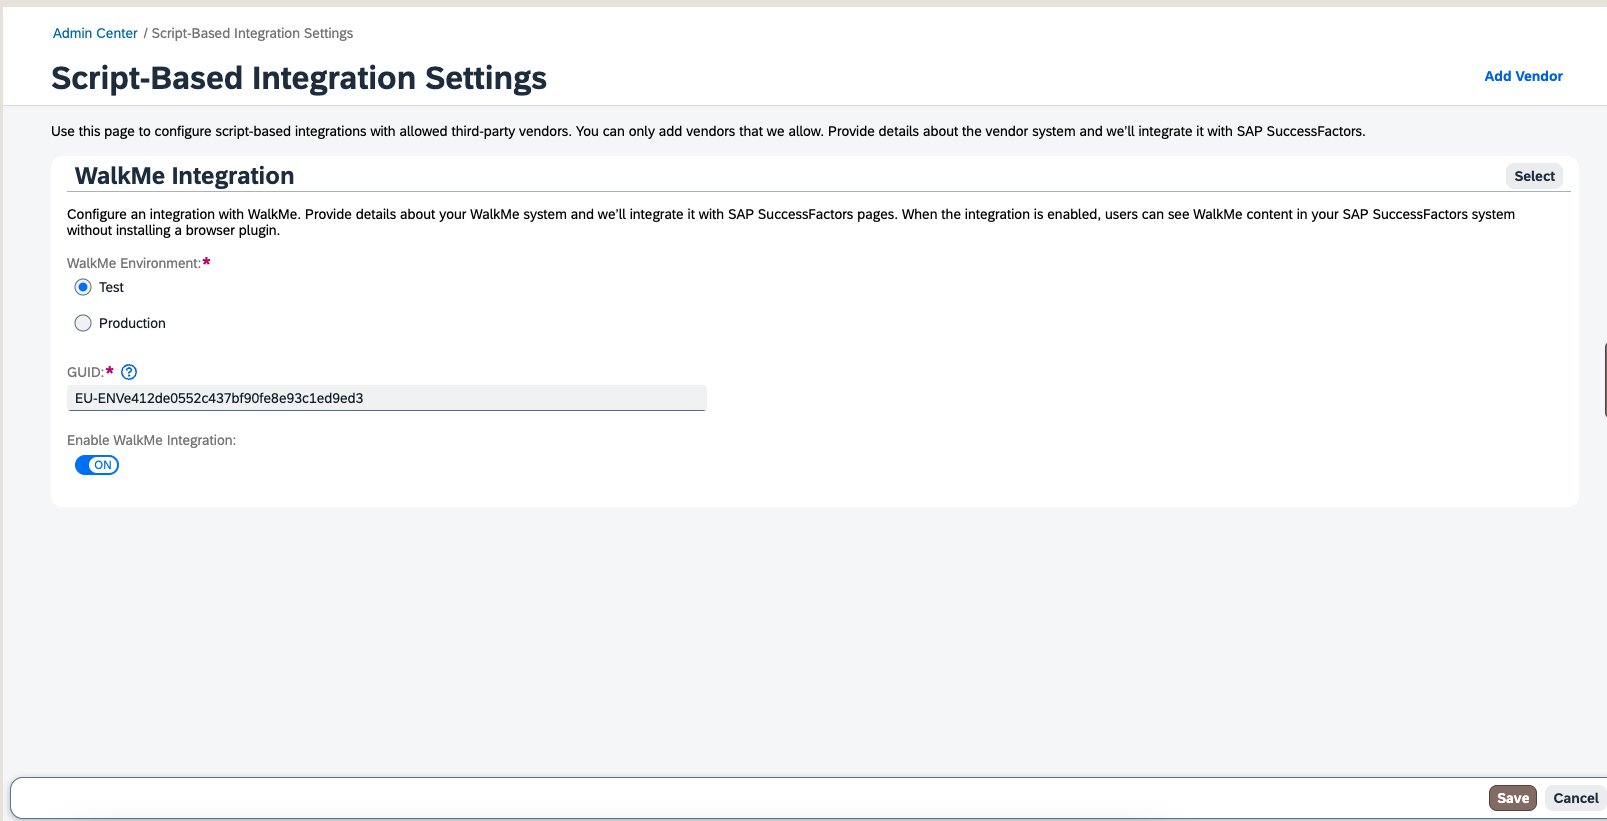This screenshot has height=821, width=1607.
Task: Open the GUID help tooltip icon
Action: pyautogui.click(x=129, y=372)
